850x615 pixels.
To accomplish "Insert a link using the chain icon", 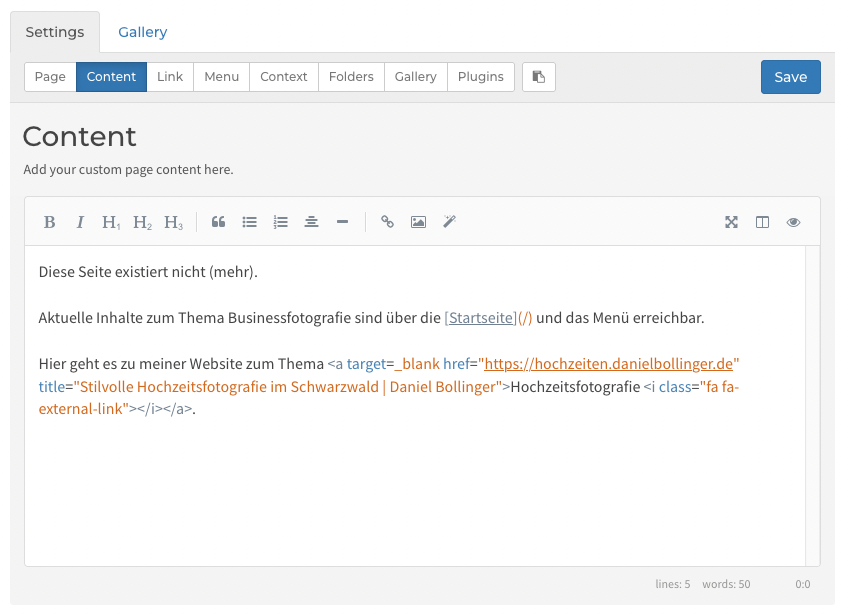I will (x=387, y=222).
